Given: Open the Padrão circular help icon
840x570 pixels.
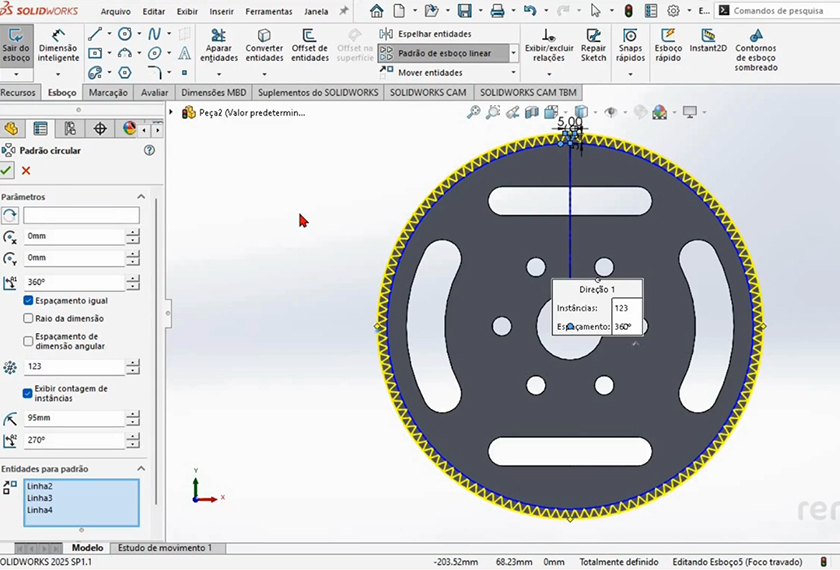Looking at the screenshot, I should [150, 150].
